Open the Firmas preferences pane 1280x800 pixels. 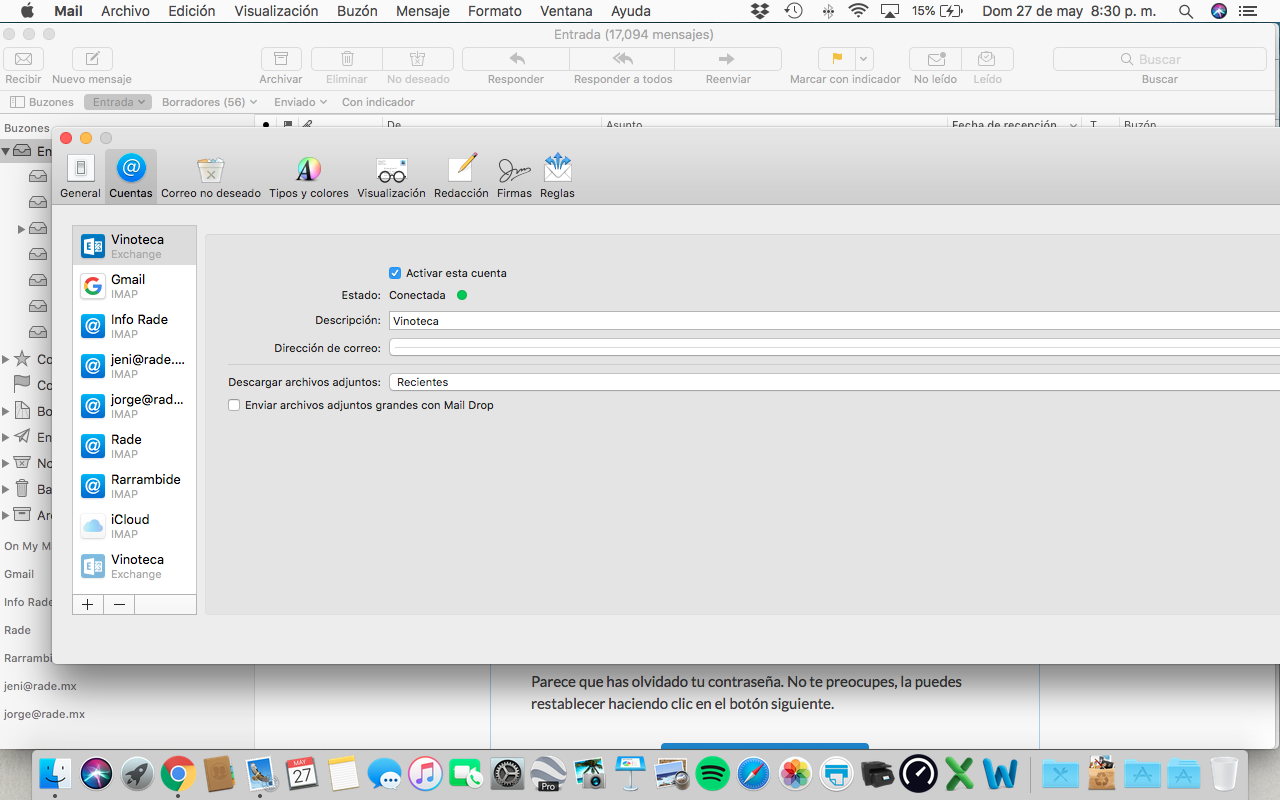click(x=514, y=176)
